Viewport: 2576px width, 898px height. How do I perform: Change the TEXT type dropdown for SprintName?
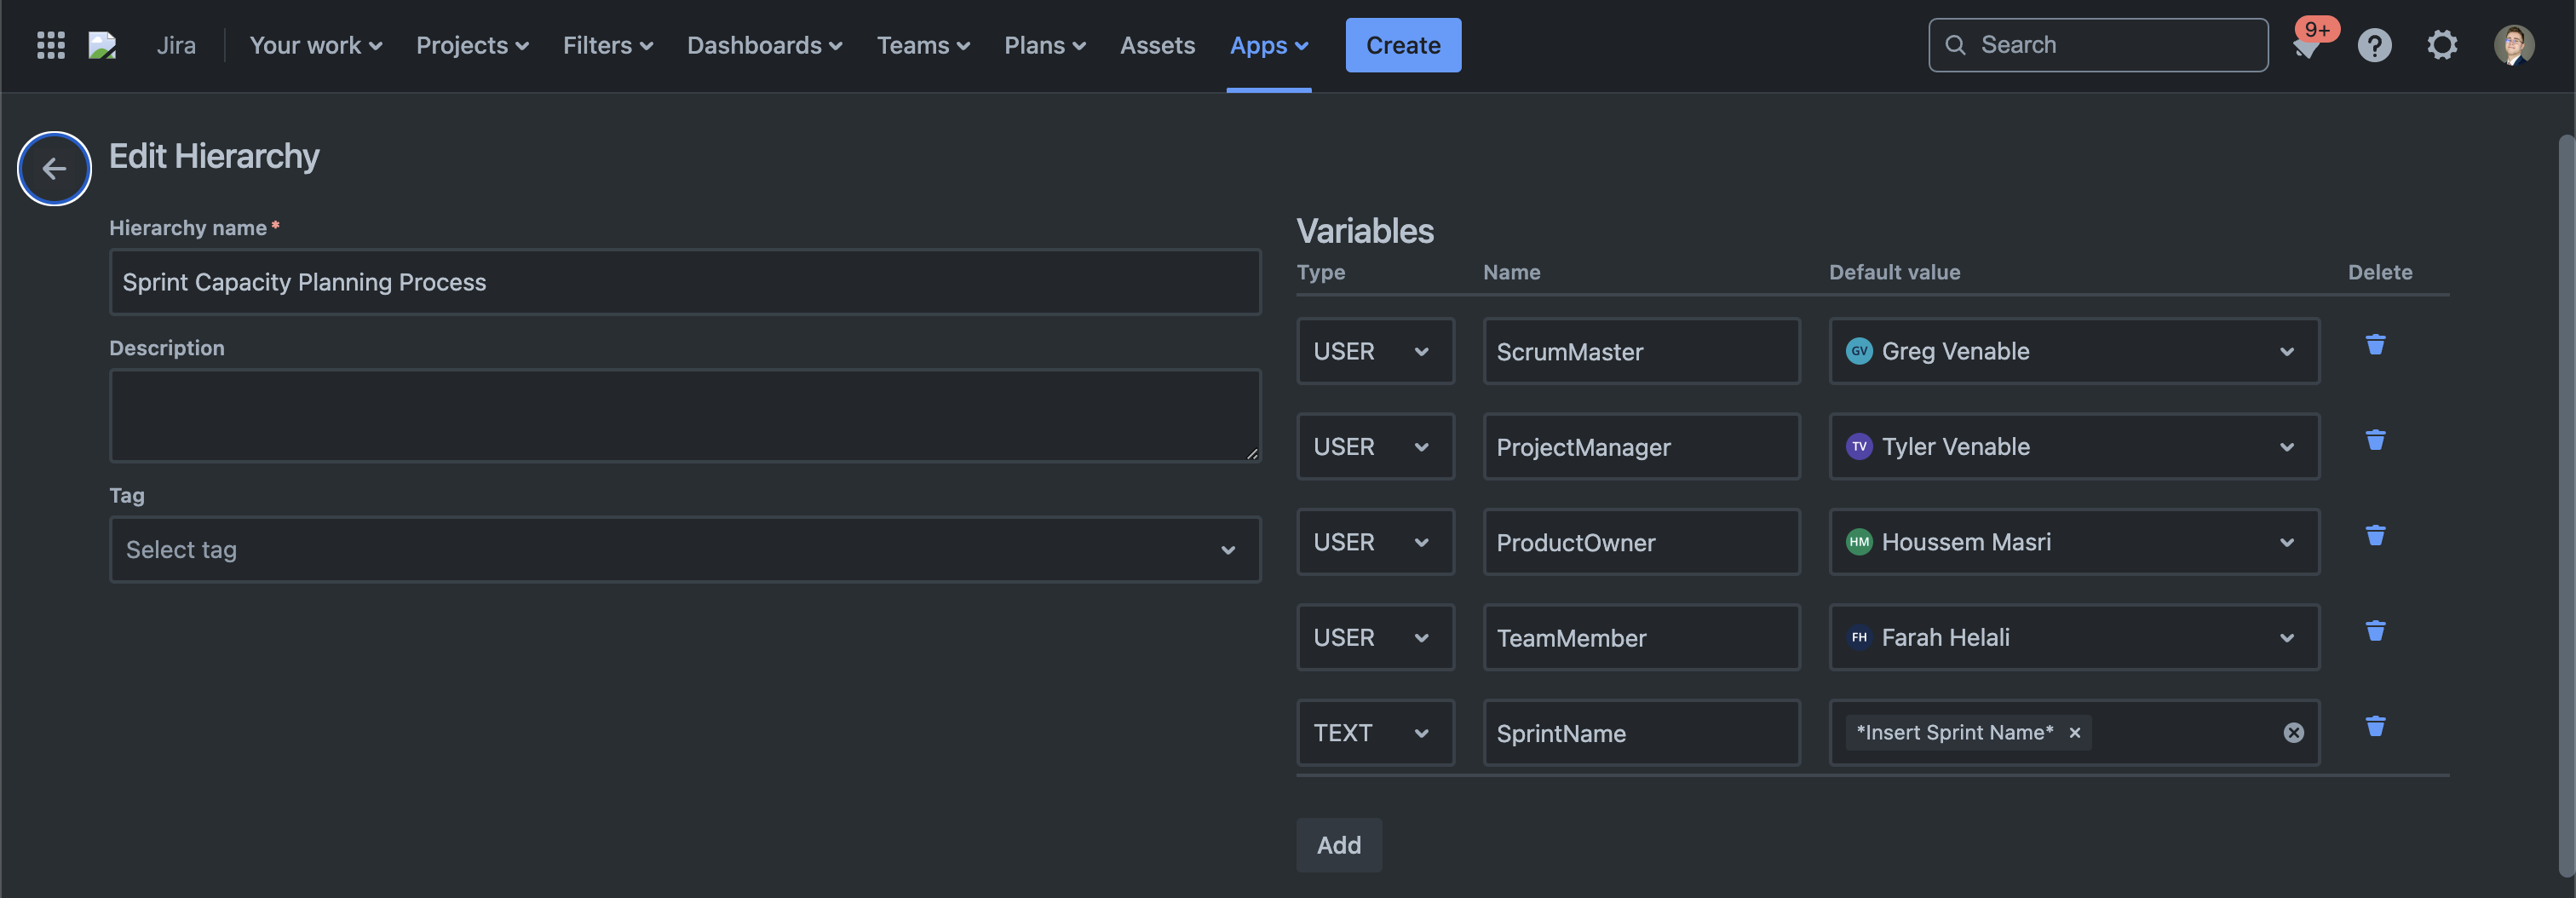(x=1374, y=733)
